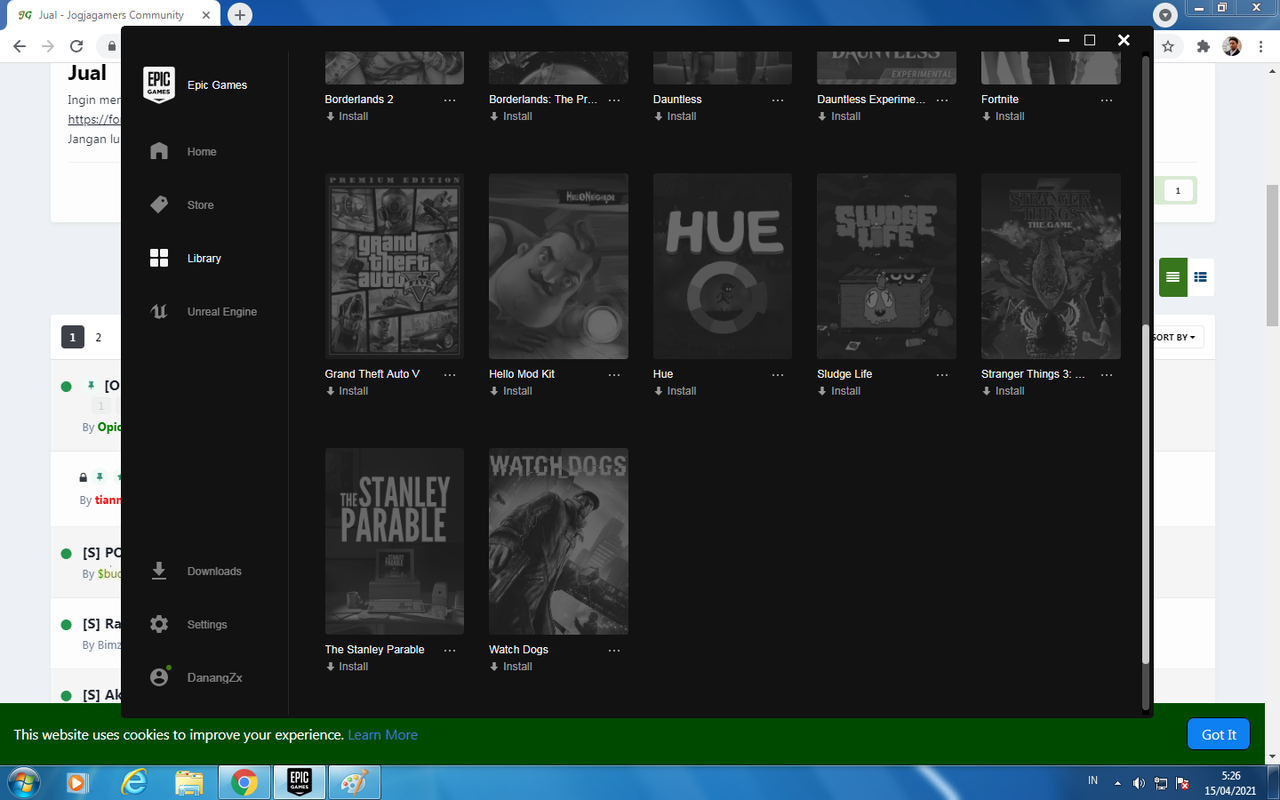Open options menu for Hue
The height and width of the screenshot is (800, 1280).
click(778, 375)
